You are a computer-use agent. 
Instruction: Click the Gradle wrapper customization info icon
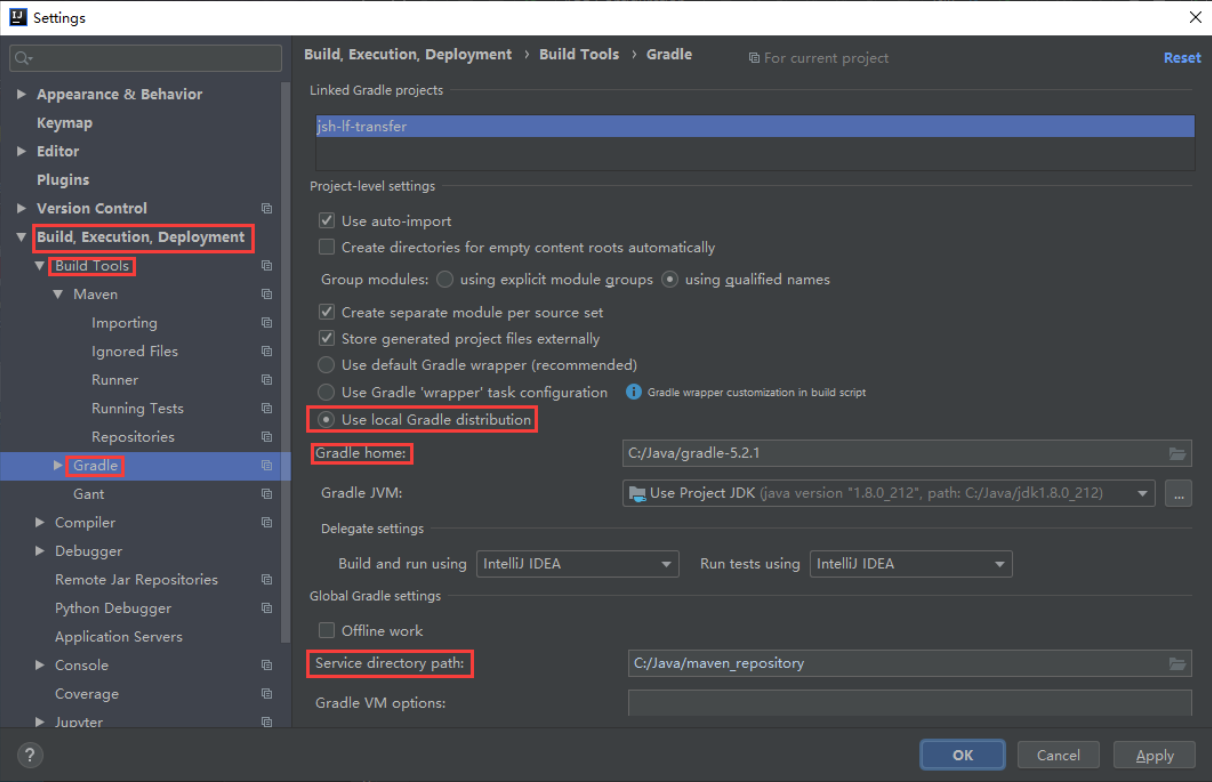pos(633,392)
